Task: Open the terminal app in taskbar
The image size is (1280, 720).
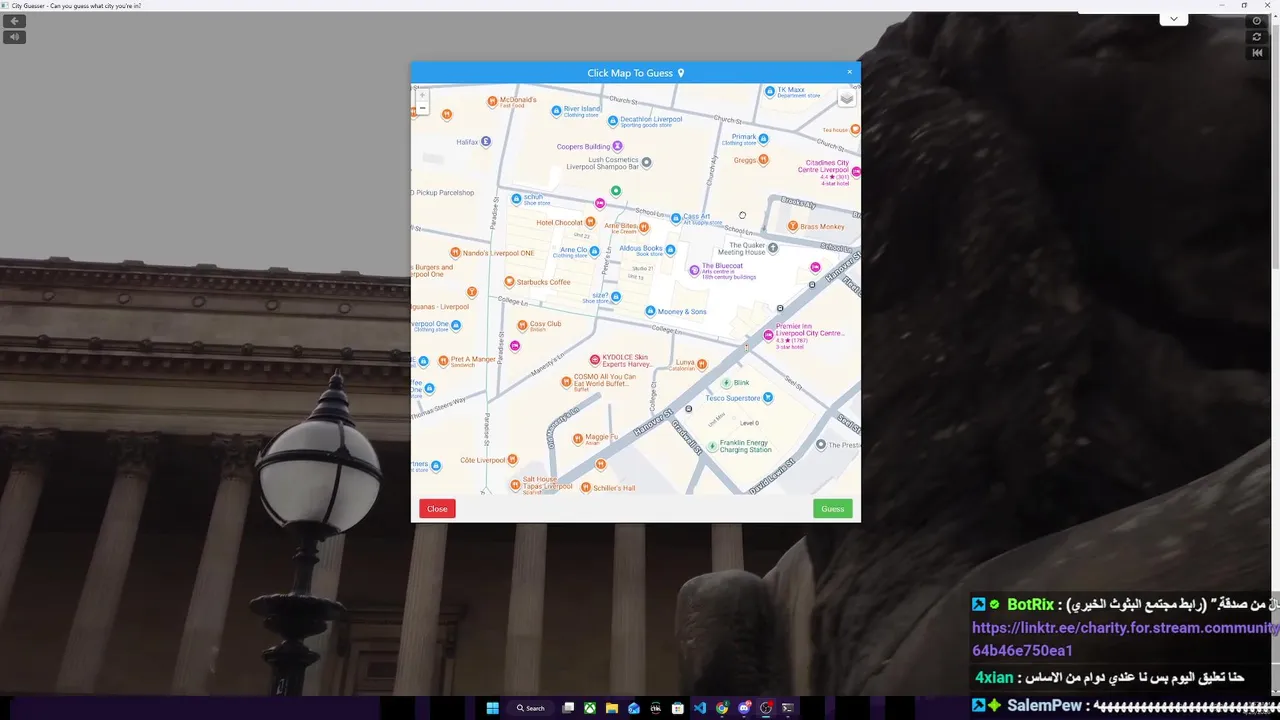Action: click(x=788, y=708)
